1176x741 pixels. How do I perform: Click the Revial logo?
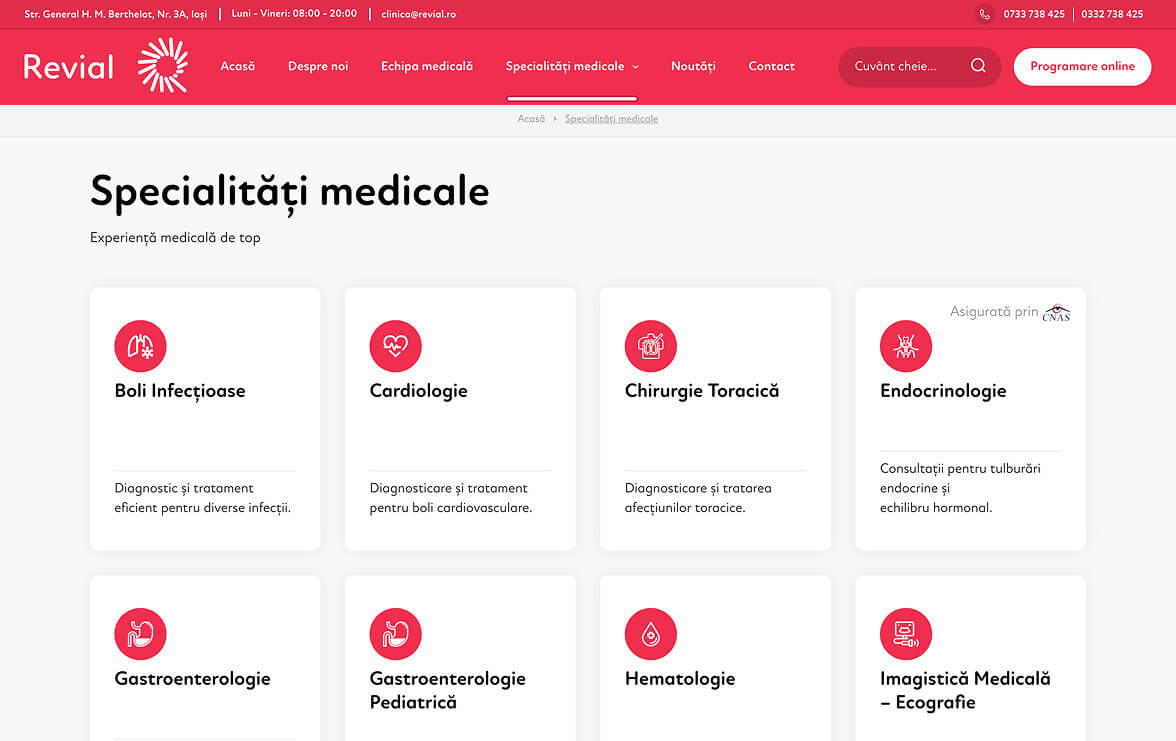click(105, 66)
